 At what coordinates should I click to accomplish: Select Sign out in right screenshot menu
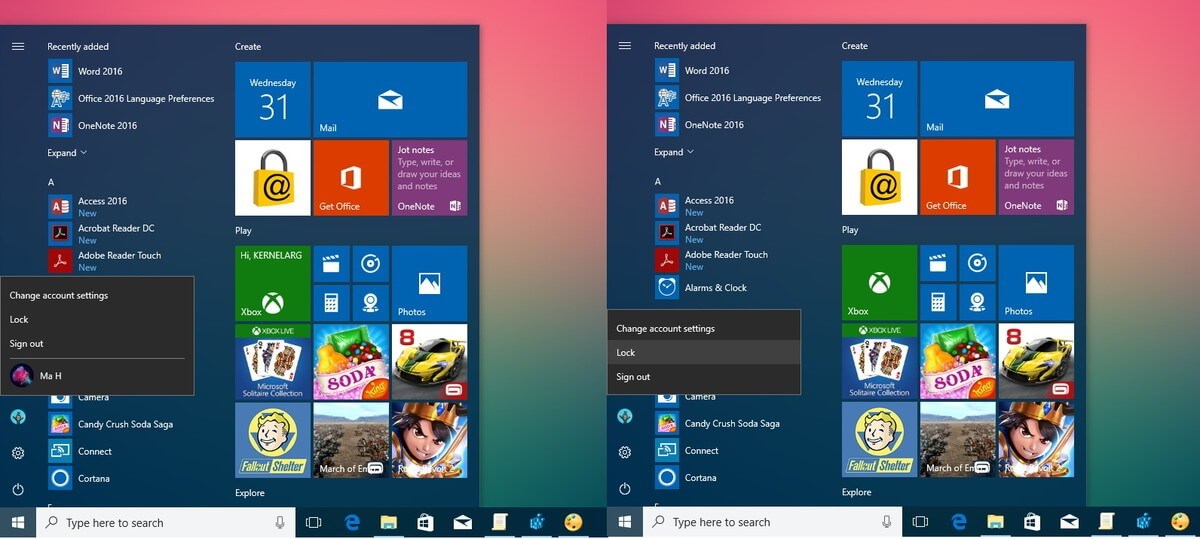[x=704, y=376]
